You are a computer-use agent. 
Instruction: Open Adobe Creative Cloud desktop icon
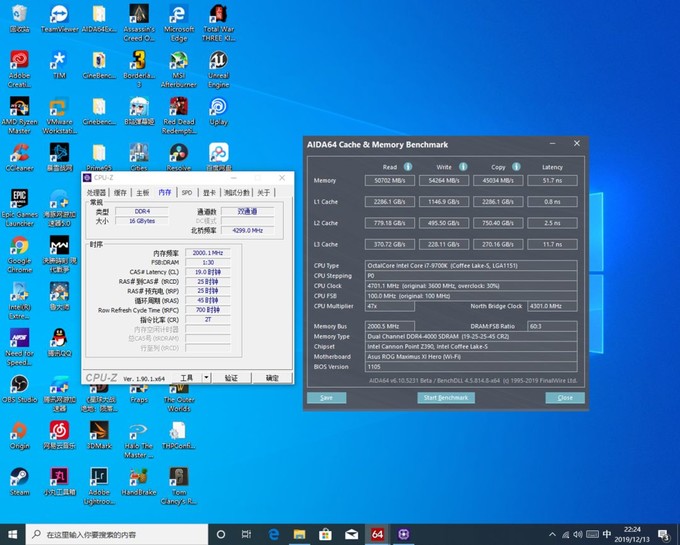coord(20,69)
